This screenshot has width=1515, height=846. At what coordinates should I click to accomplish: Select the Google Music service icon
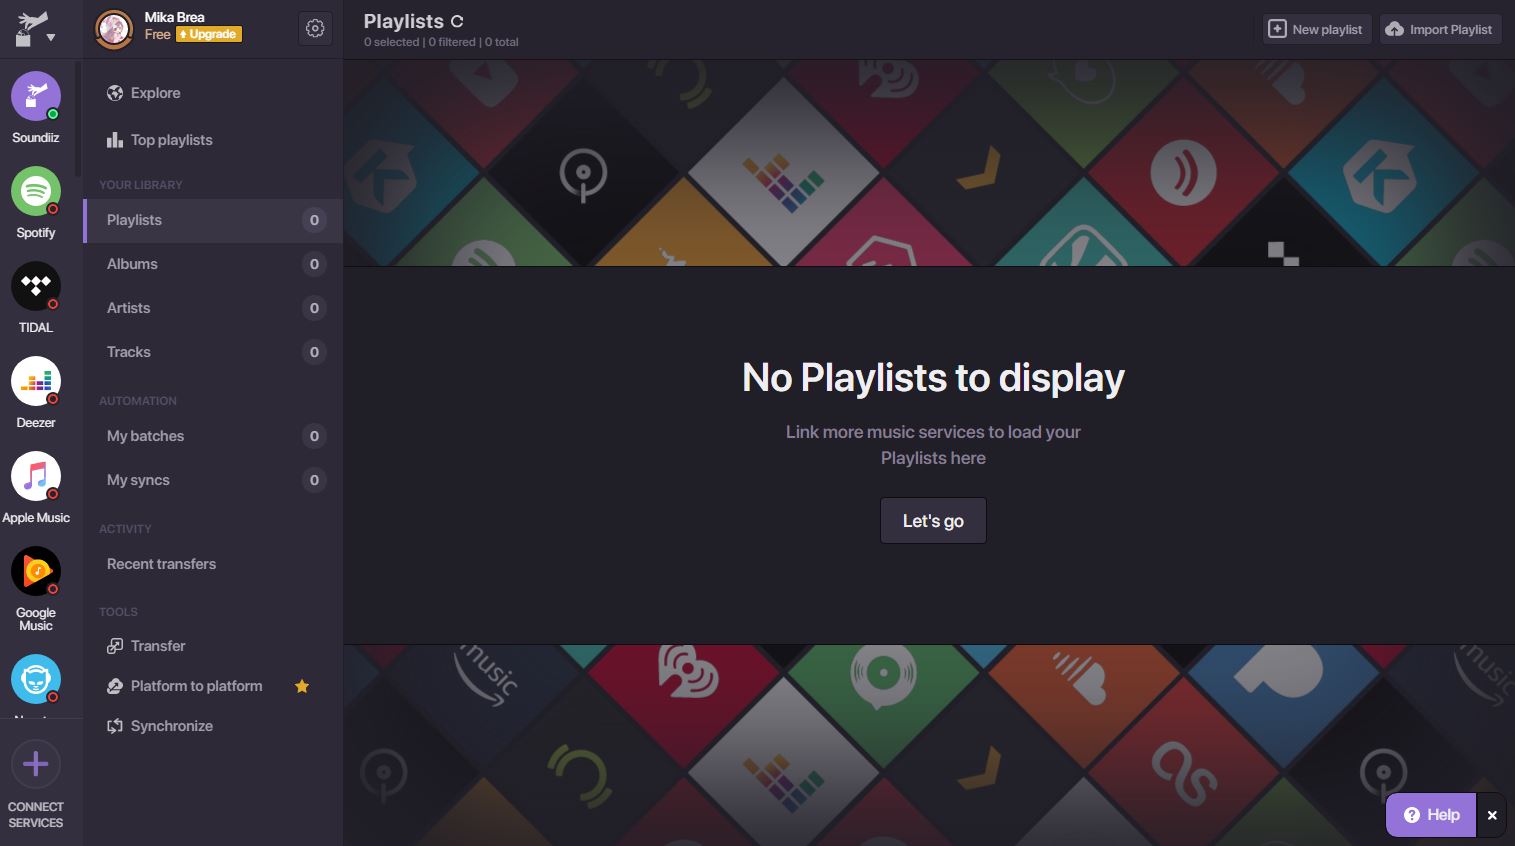pos(36,571)
